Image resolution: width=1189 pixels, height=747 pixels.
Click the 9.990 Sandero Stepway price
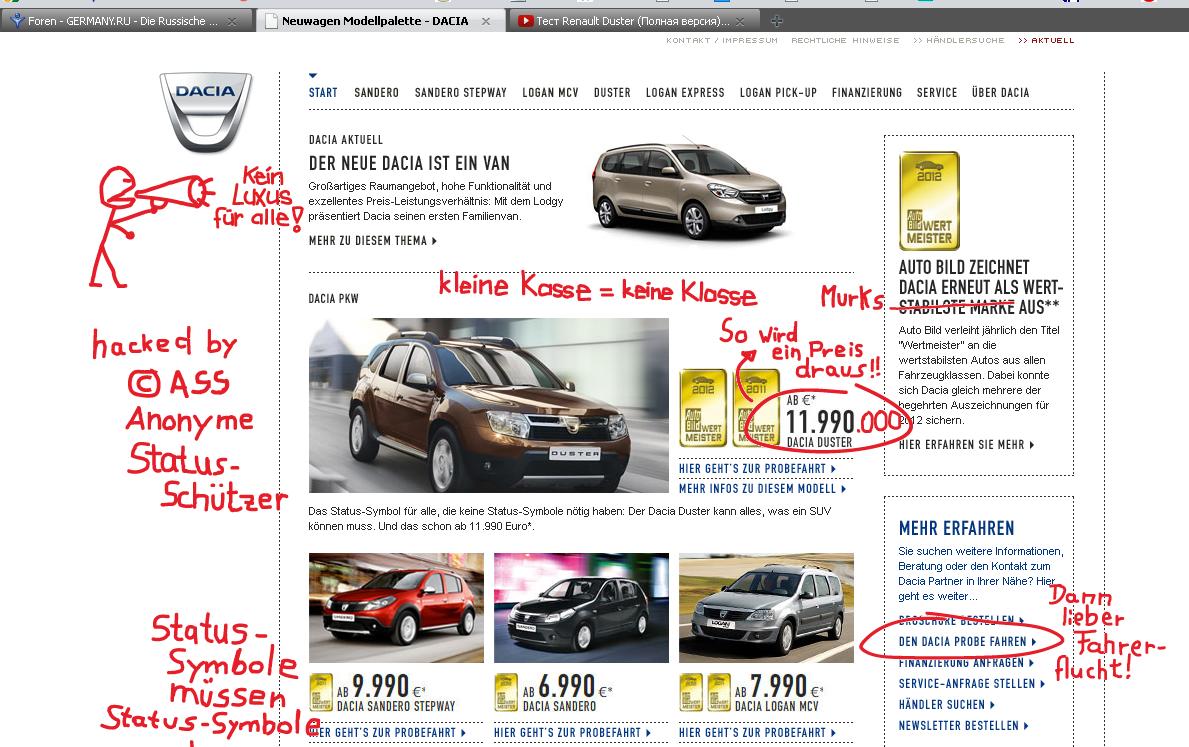tap(381, 686)
